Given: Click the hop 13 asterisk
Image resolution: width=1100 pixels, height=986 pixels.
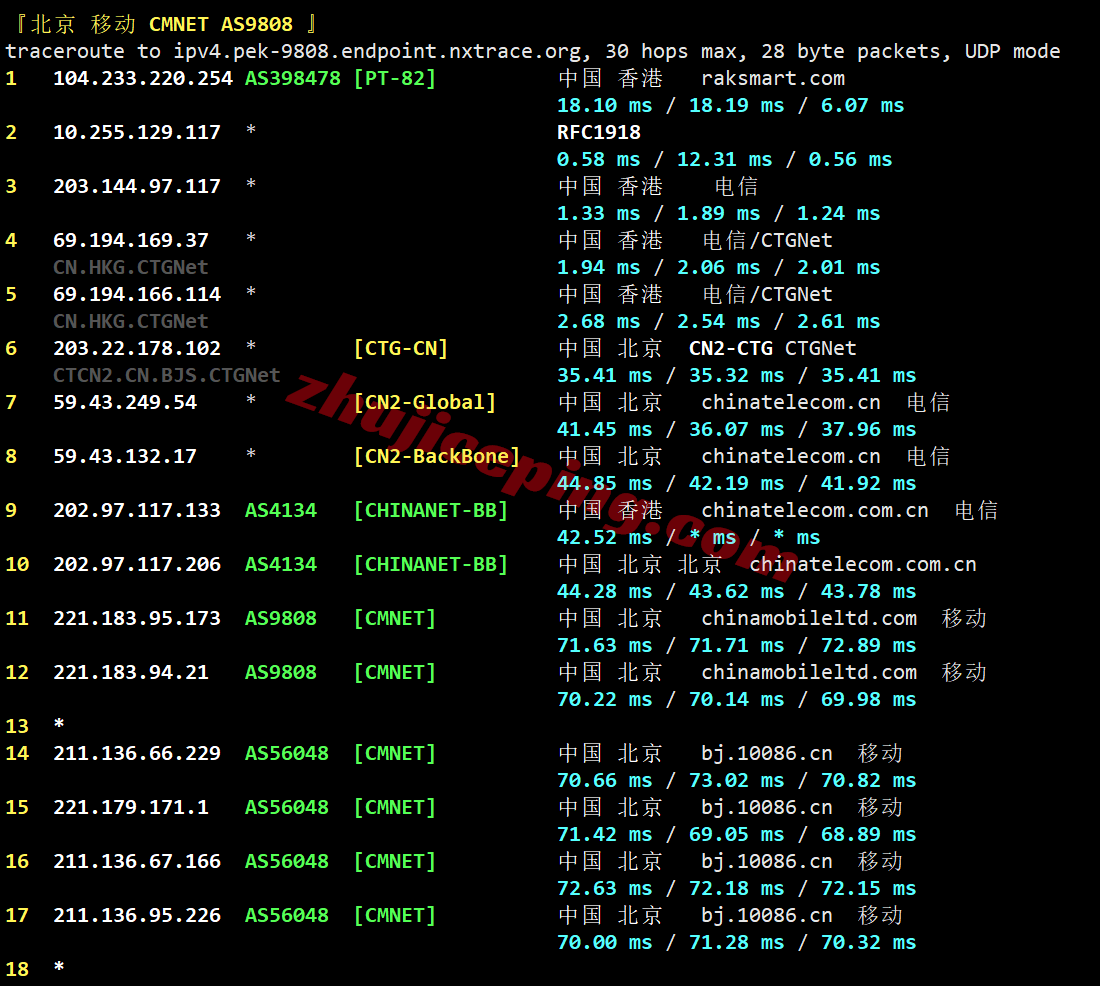Looking at the screenshot, I should [x=59, y=726].
